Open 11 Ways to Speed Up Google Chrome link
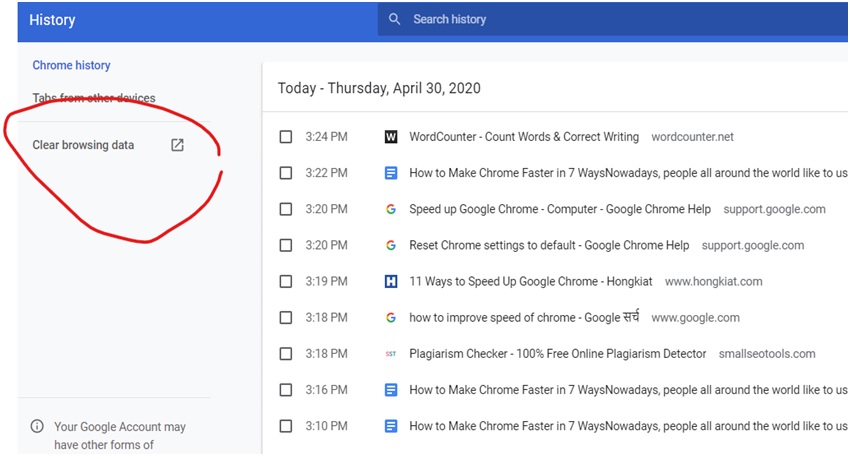Image resolution: width=850 pixels, height=459 pixels. [531, 281]
